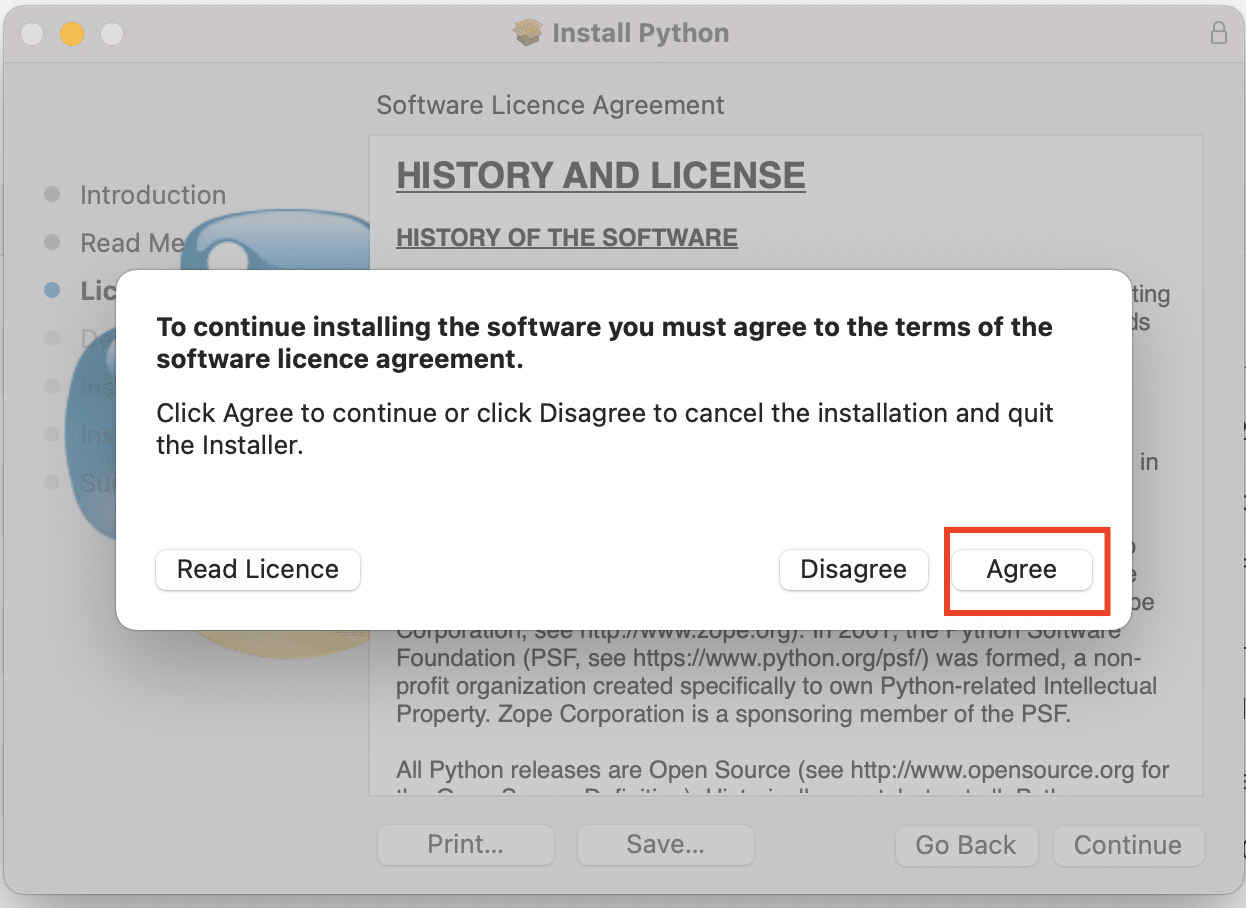Click the yellow minimize window button

(x=71, y=34)
